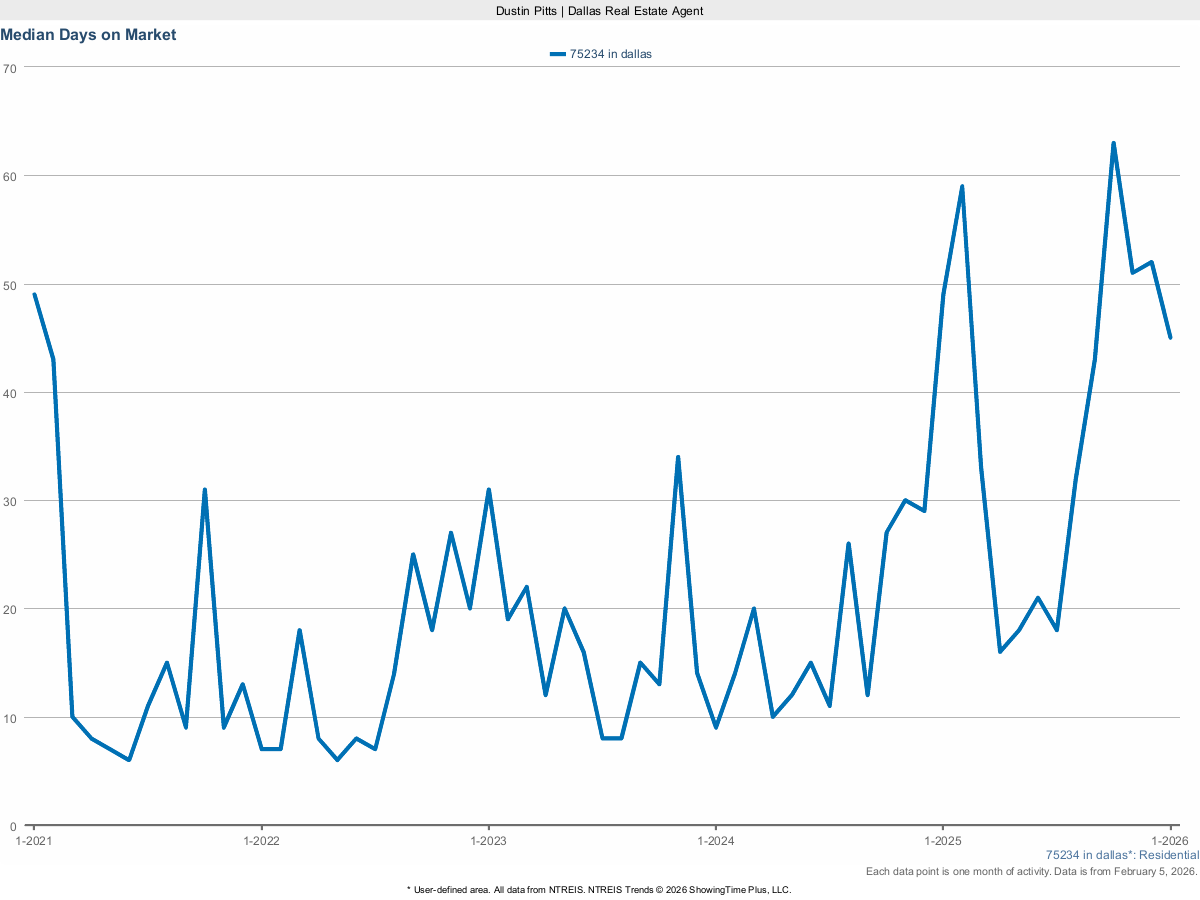Click the 30 y-axis label
This screenshot has height=900, width=1200.
[10, 501]
